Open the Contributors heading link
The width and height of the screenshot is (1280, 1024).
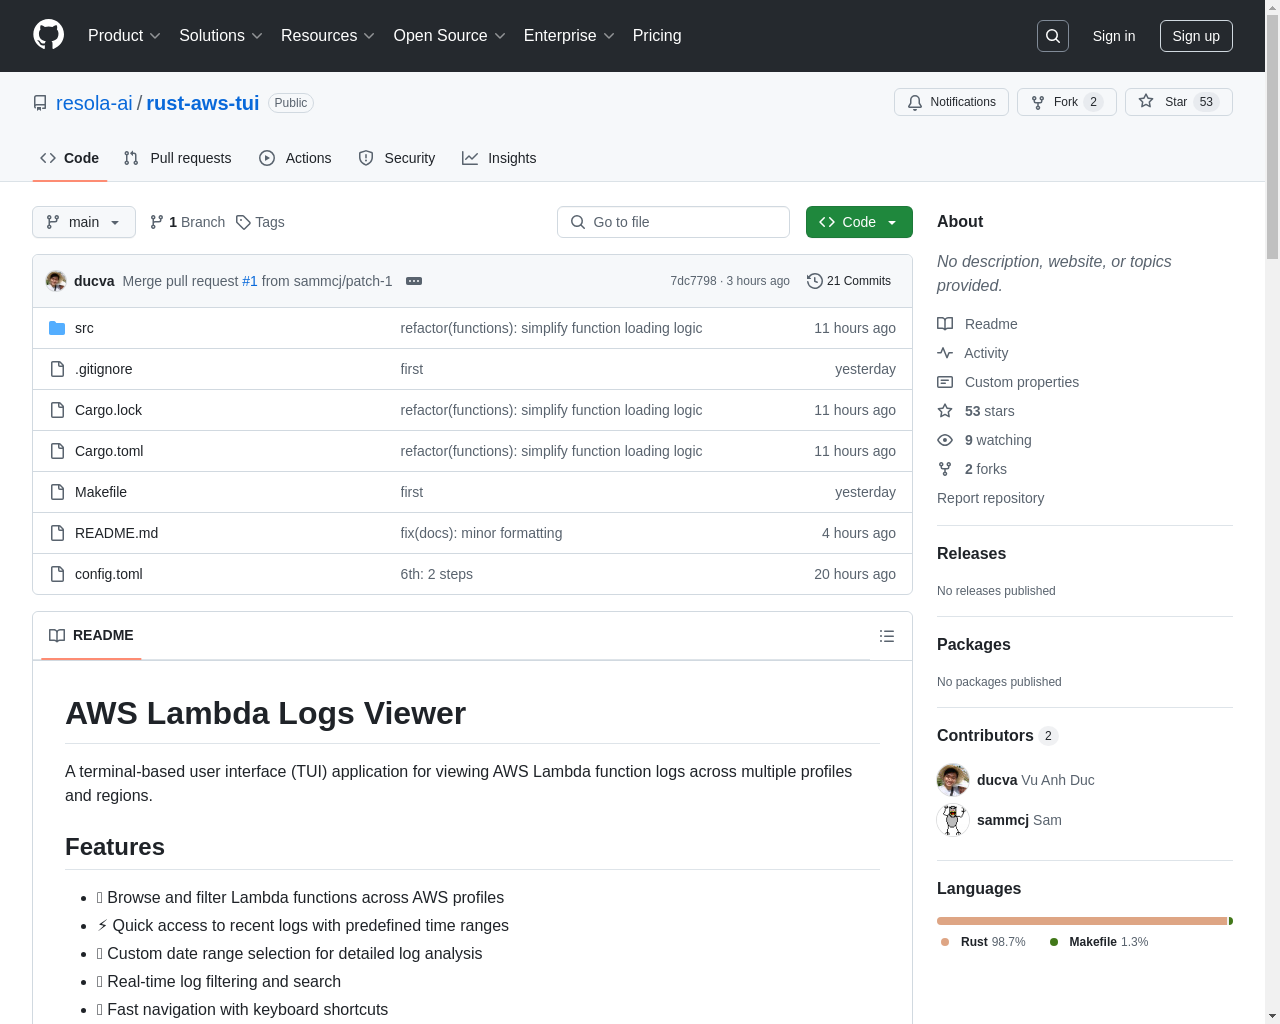click(997, 735)
